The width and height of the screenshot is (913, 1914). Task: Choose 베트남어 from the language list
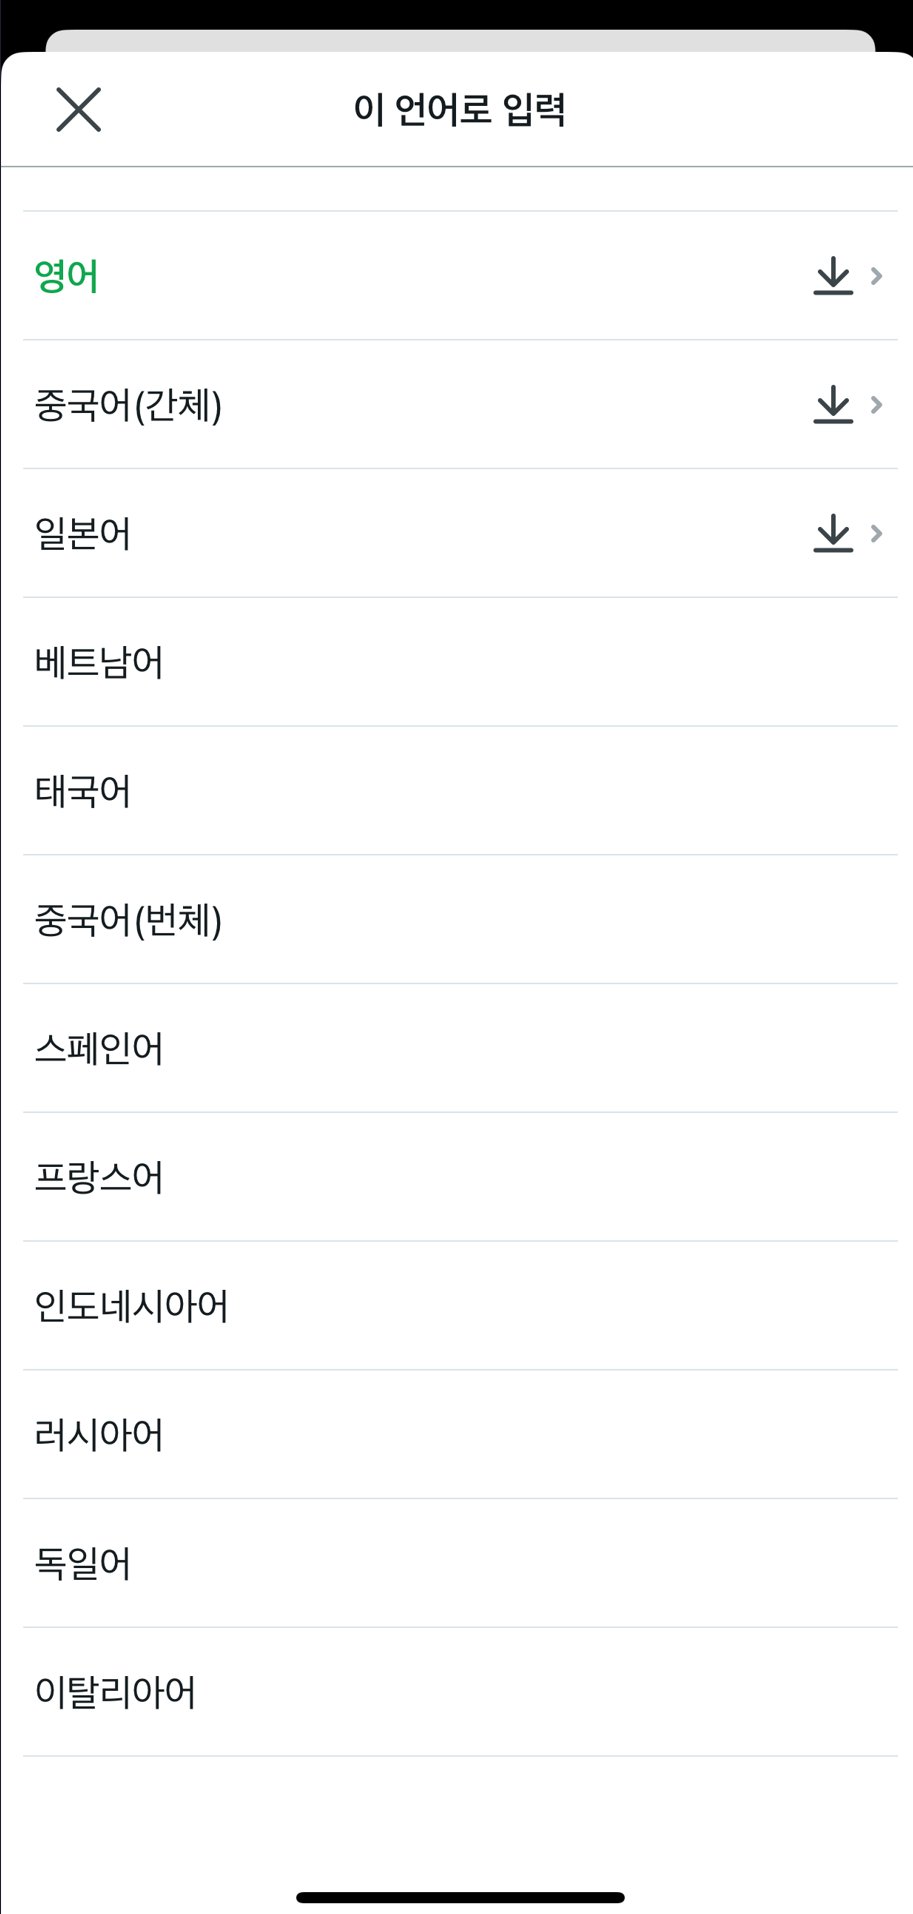click(x=460, y=662)
